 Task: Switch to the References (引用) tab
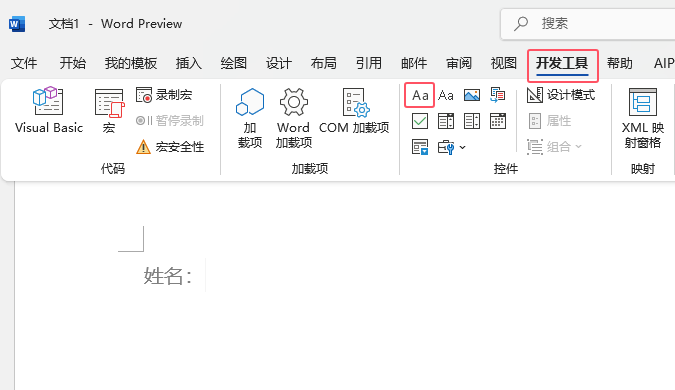(x=368, y=63)
